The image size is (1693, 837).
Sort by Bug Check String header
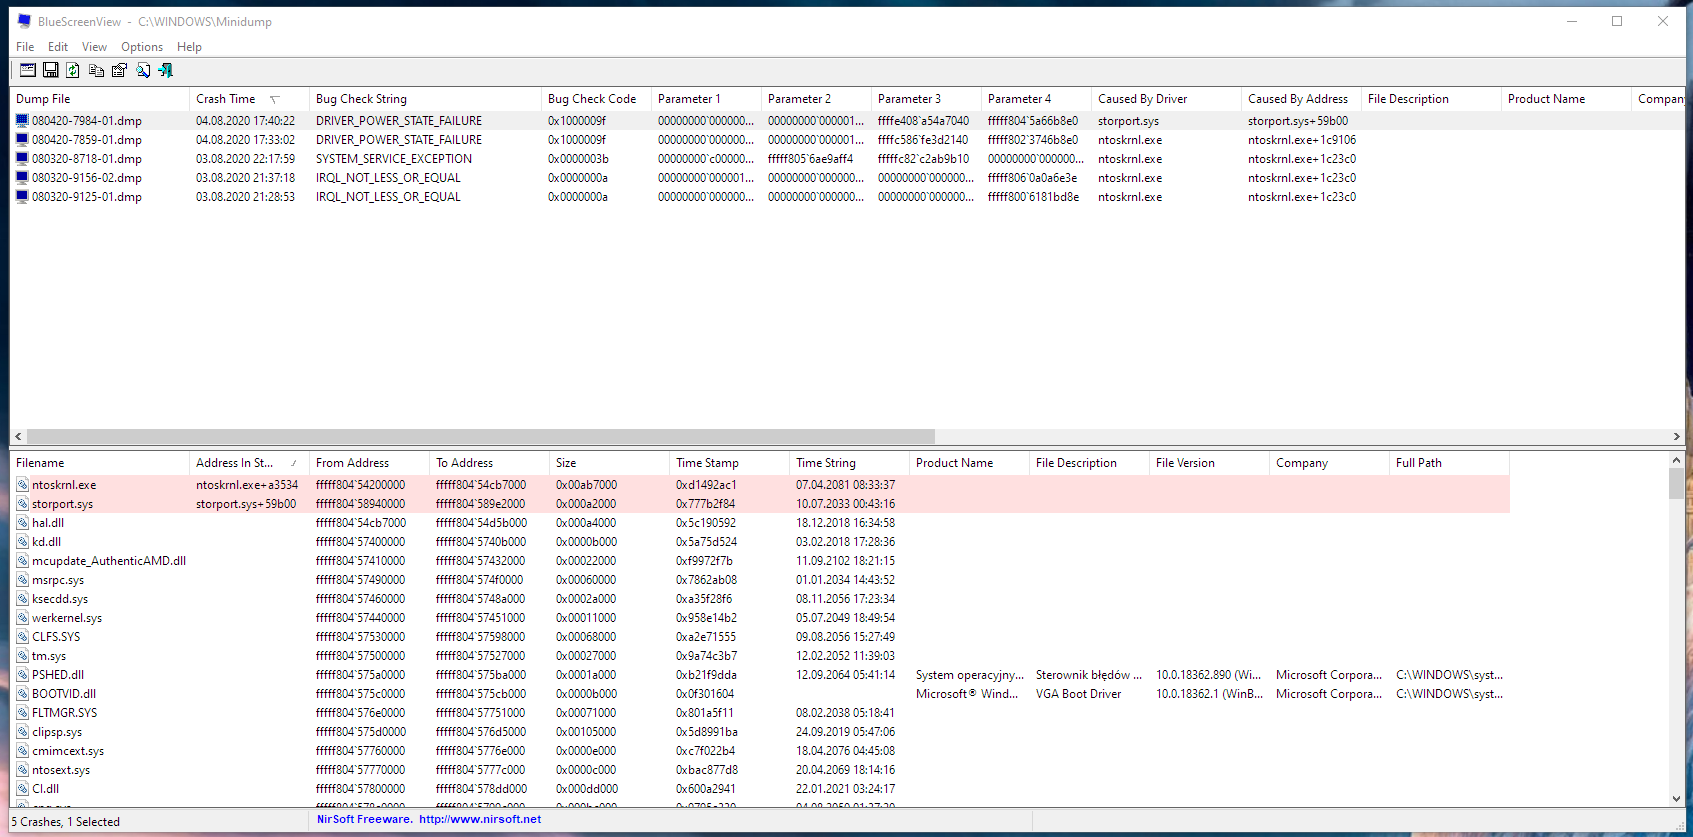(425, 99)
